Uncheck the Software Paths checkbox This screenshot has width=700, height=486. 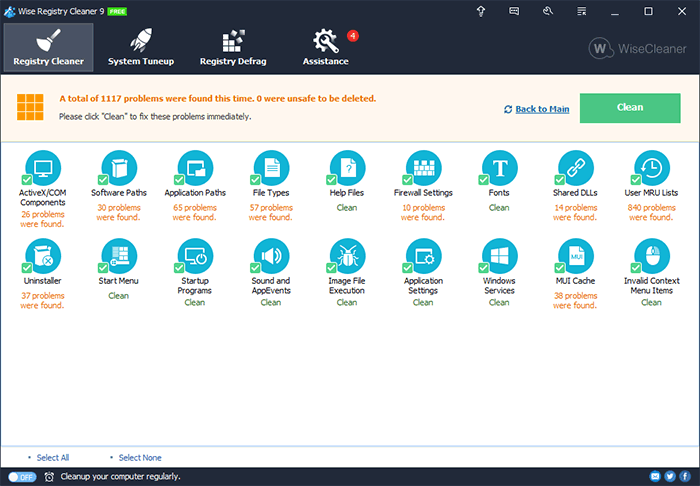tap(103, 179)
